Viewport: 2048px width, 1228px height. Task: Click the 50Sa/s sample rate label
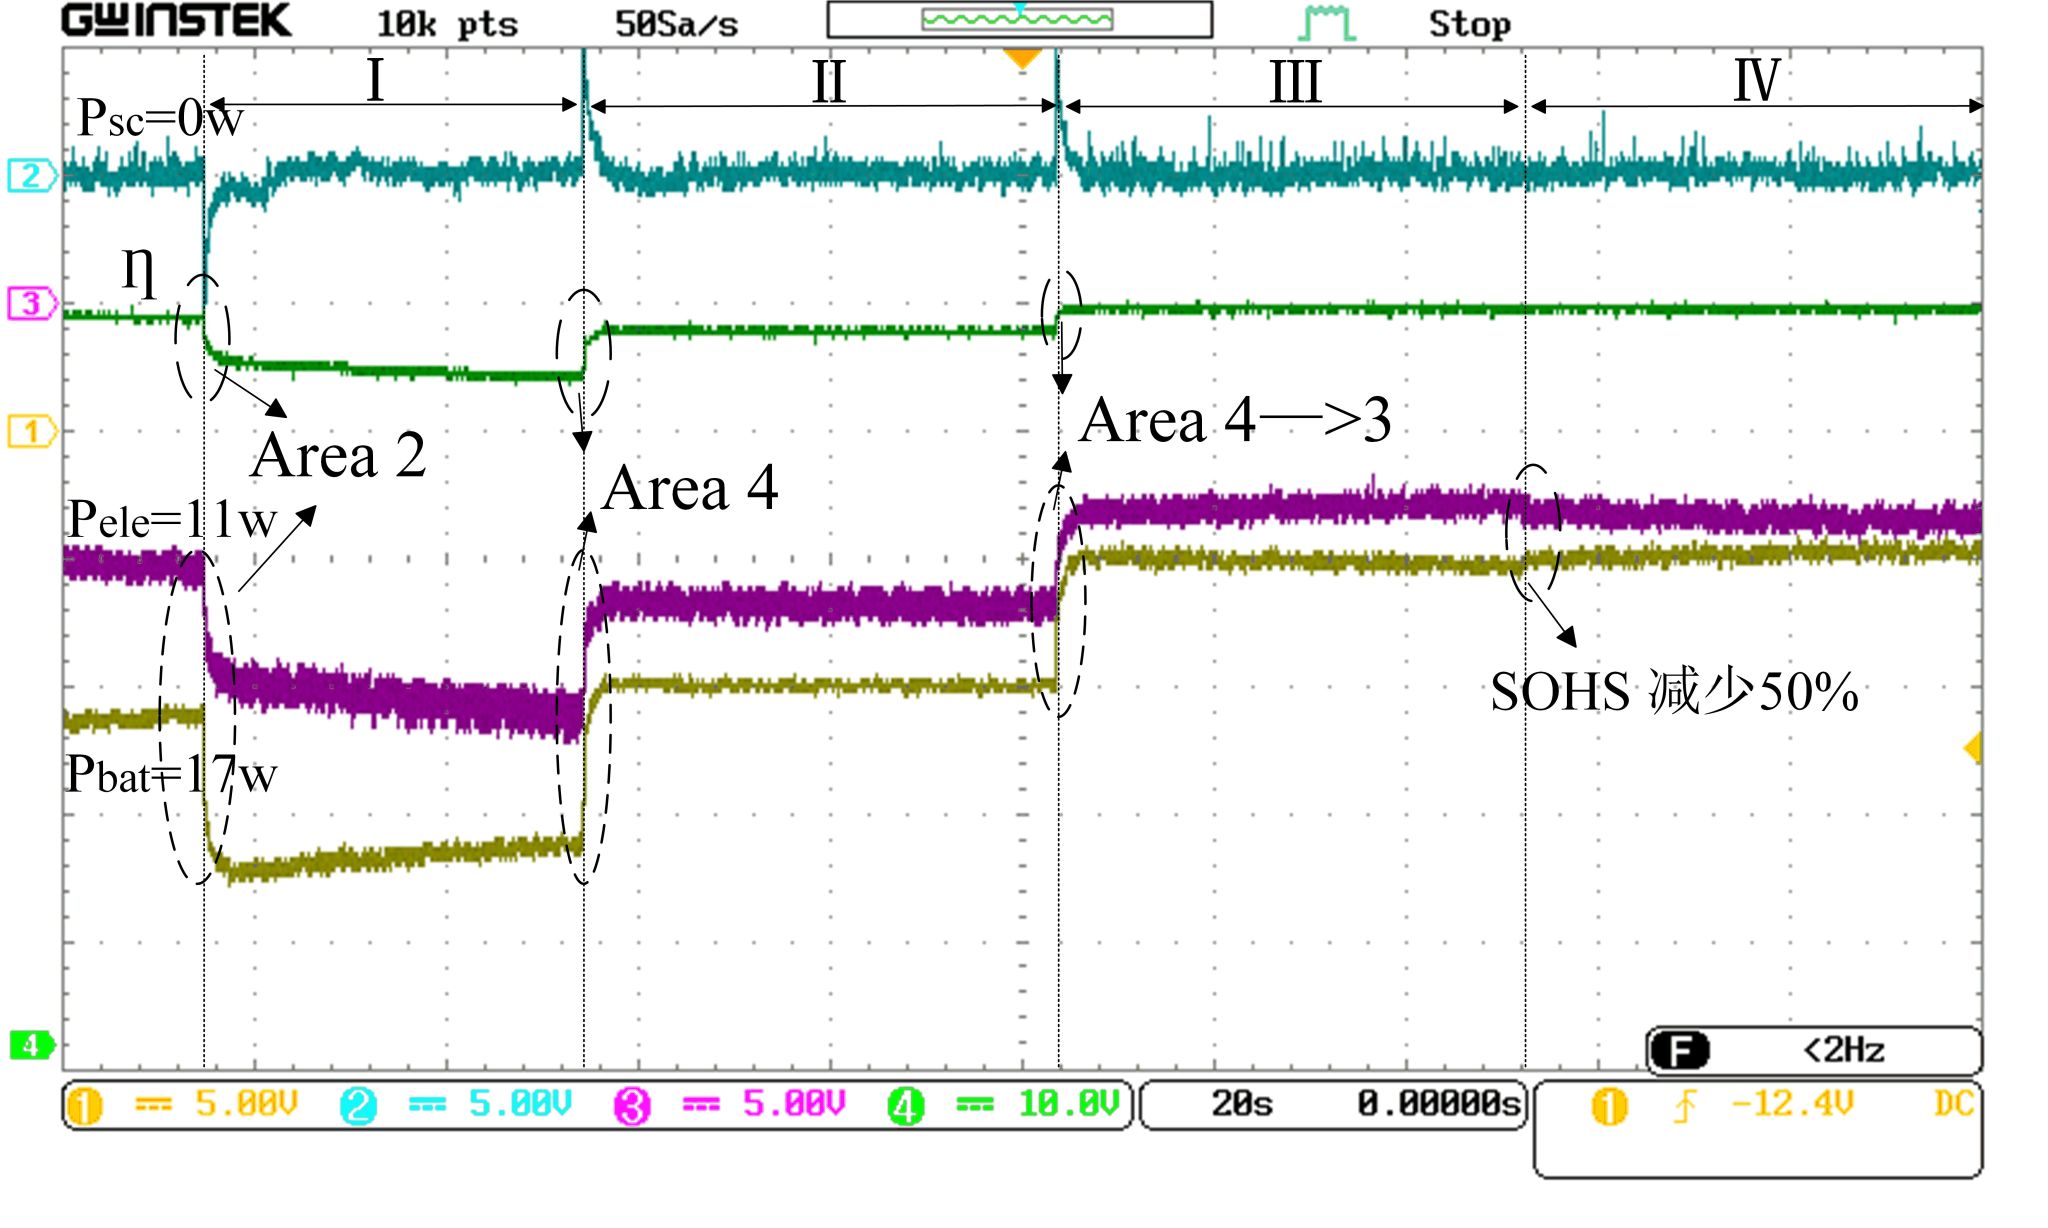pos(676,24)
